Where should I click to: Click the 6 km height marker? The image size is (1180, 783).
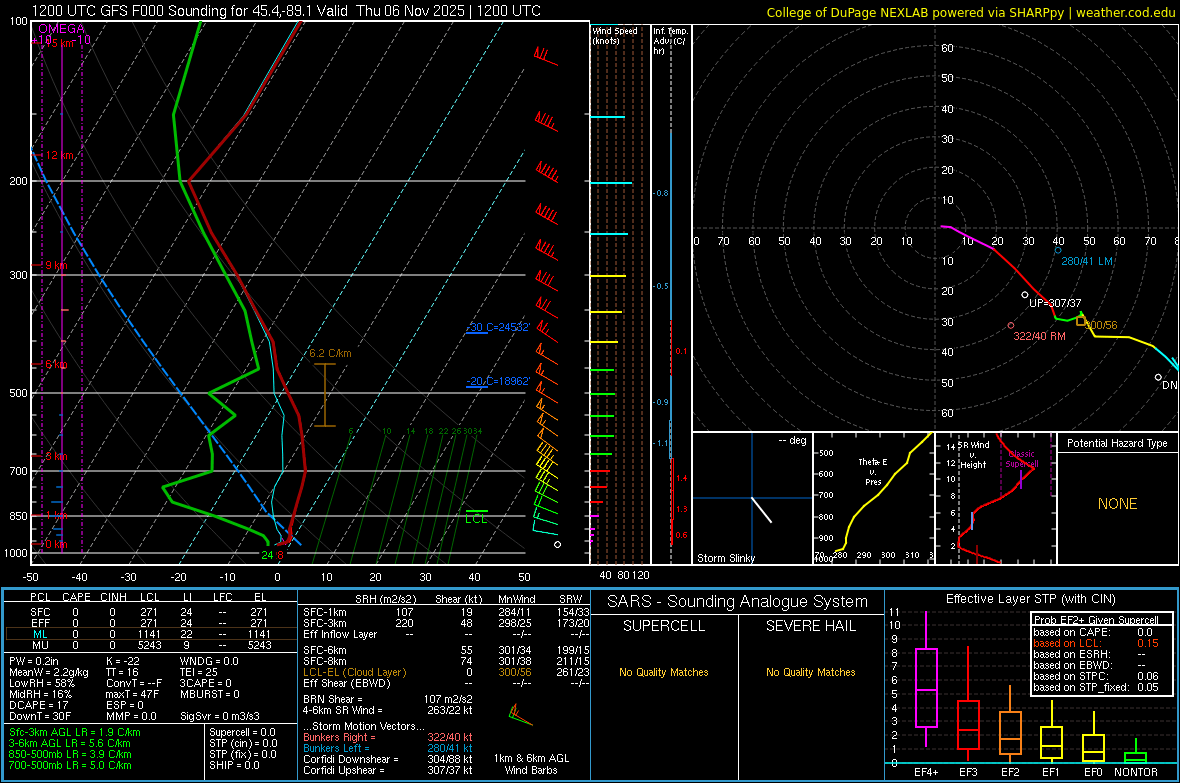(56, 364)
